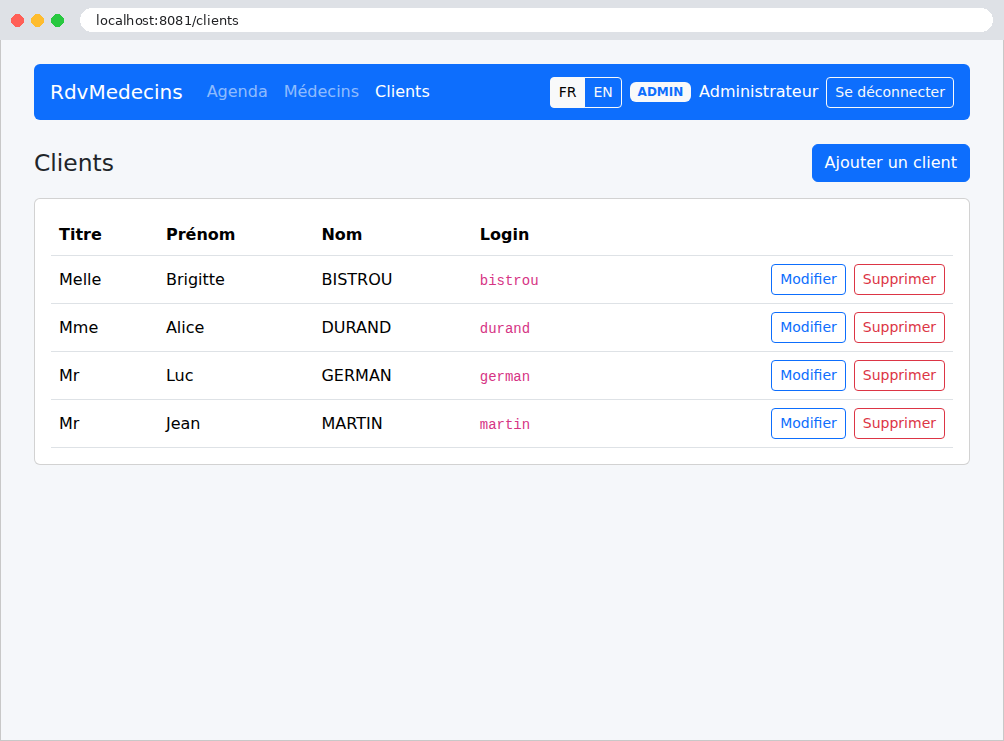The image size is (1004, 741).
Task: Delete the MARTIN client entry
Action: (x=899, y=423)
